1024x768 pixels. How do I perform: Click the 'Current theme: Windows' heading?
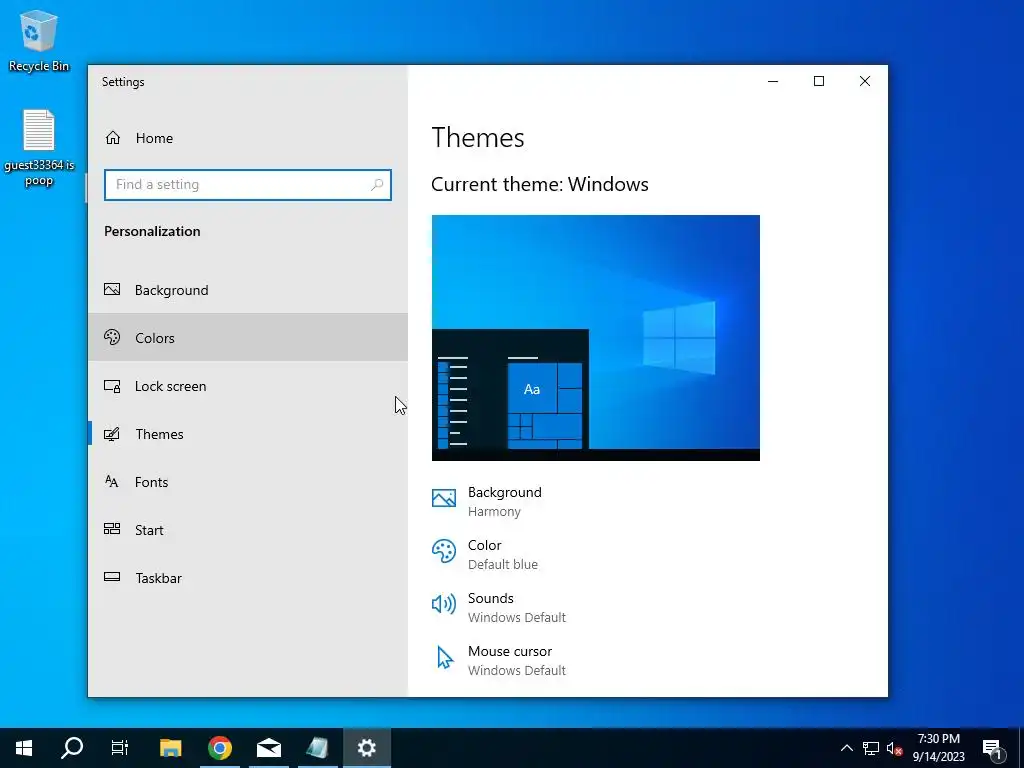(x=540, y=184)
